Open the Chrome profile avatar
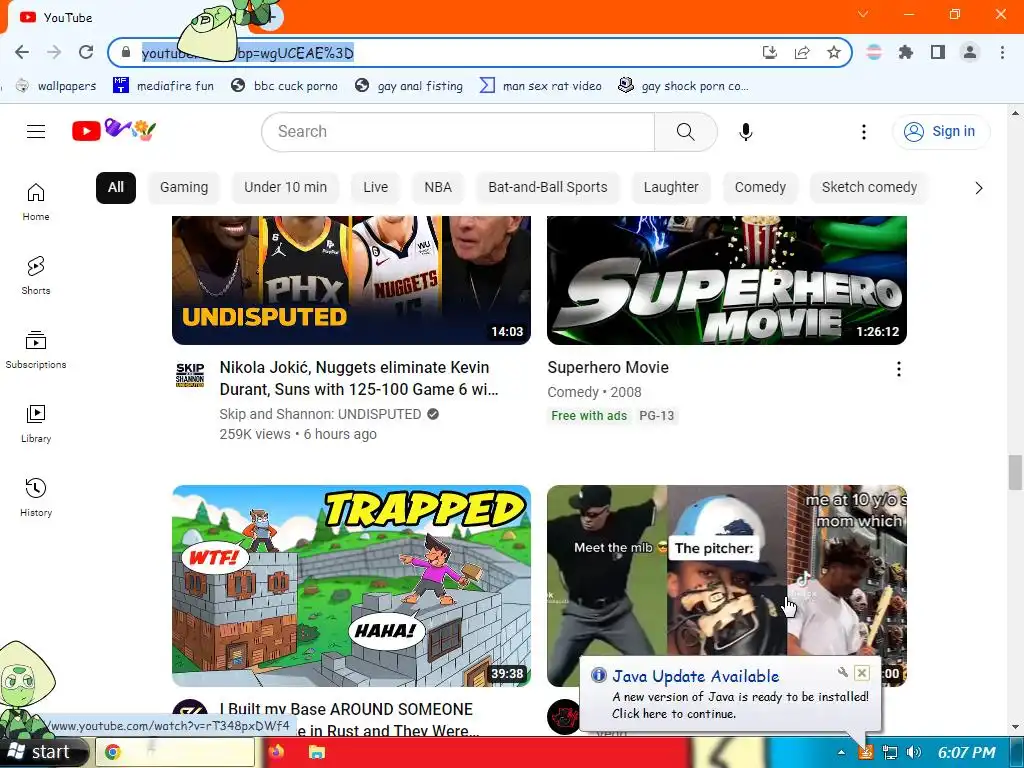1024x768 pixels. [970, 52]
